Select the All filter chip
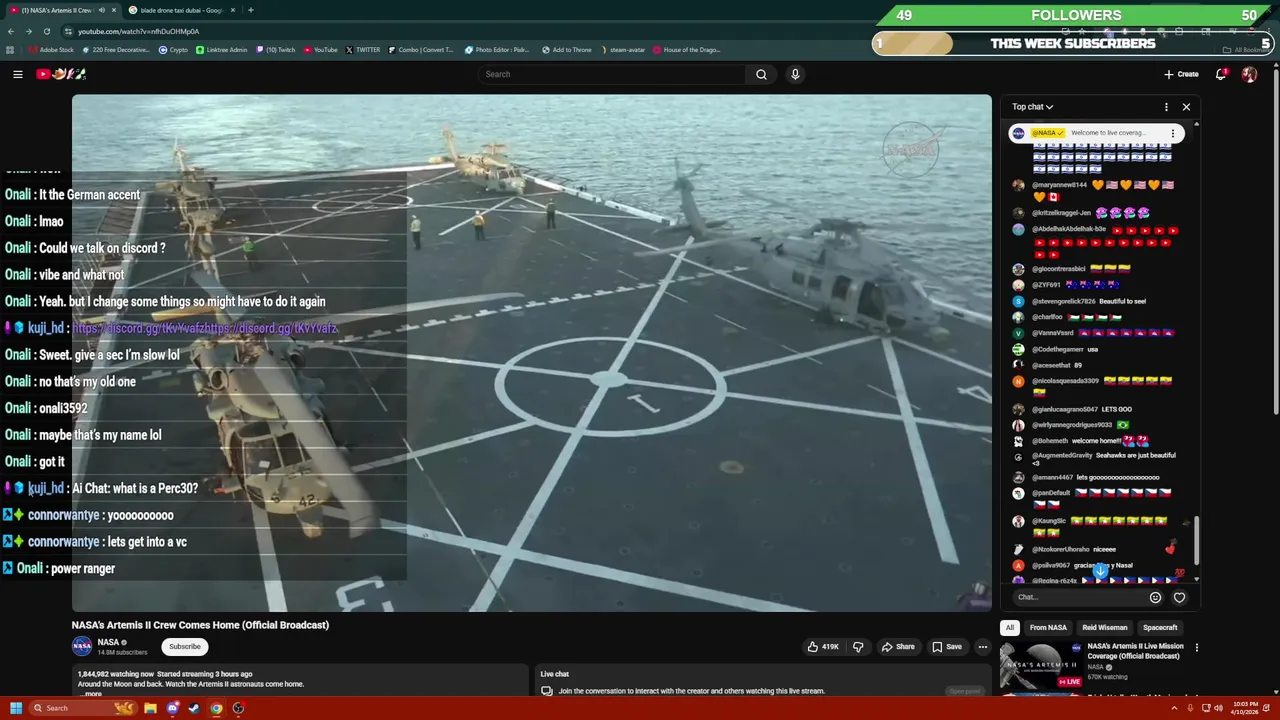Screen dimensions: 1280x720 (1010, 628)
